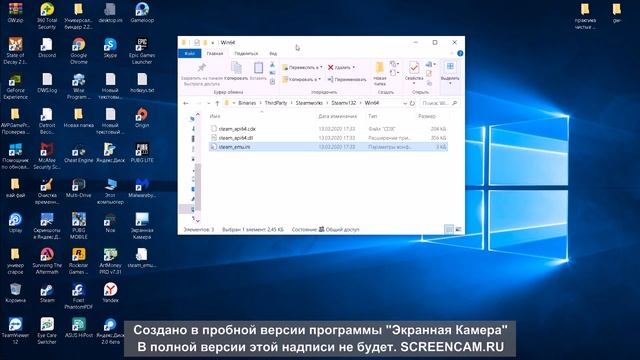640x360 pixels.
Task: Select the Steam desktop shortcut
Action: point(47,293)
